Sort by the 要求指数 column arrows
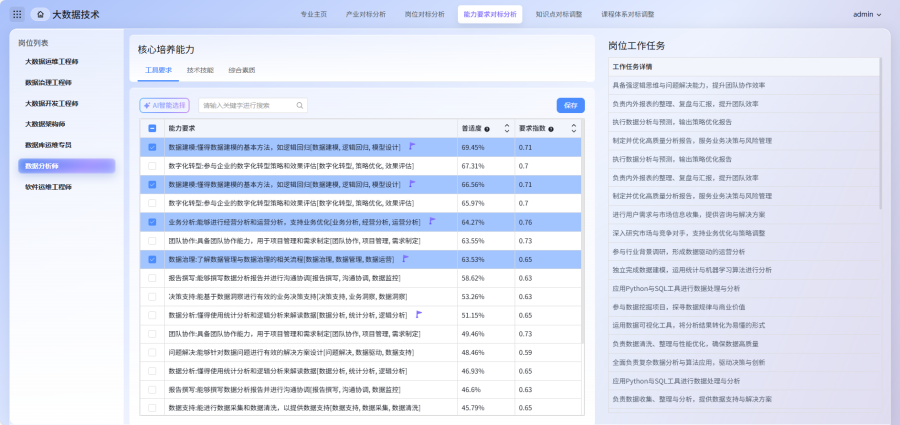This screenshot has height=425, width=900. click(576, 129)
